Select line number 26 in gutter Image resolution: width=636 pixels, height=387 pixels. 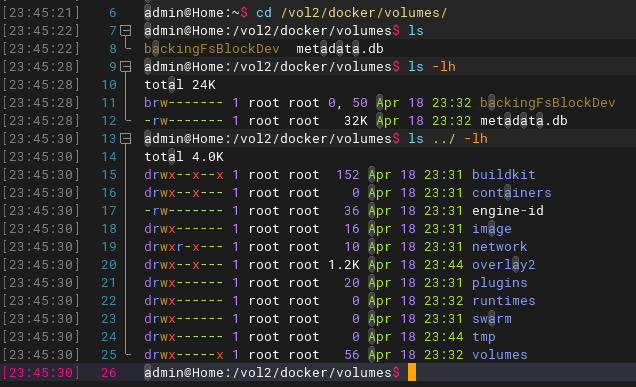(x=109, y=372)
